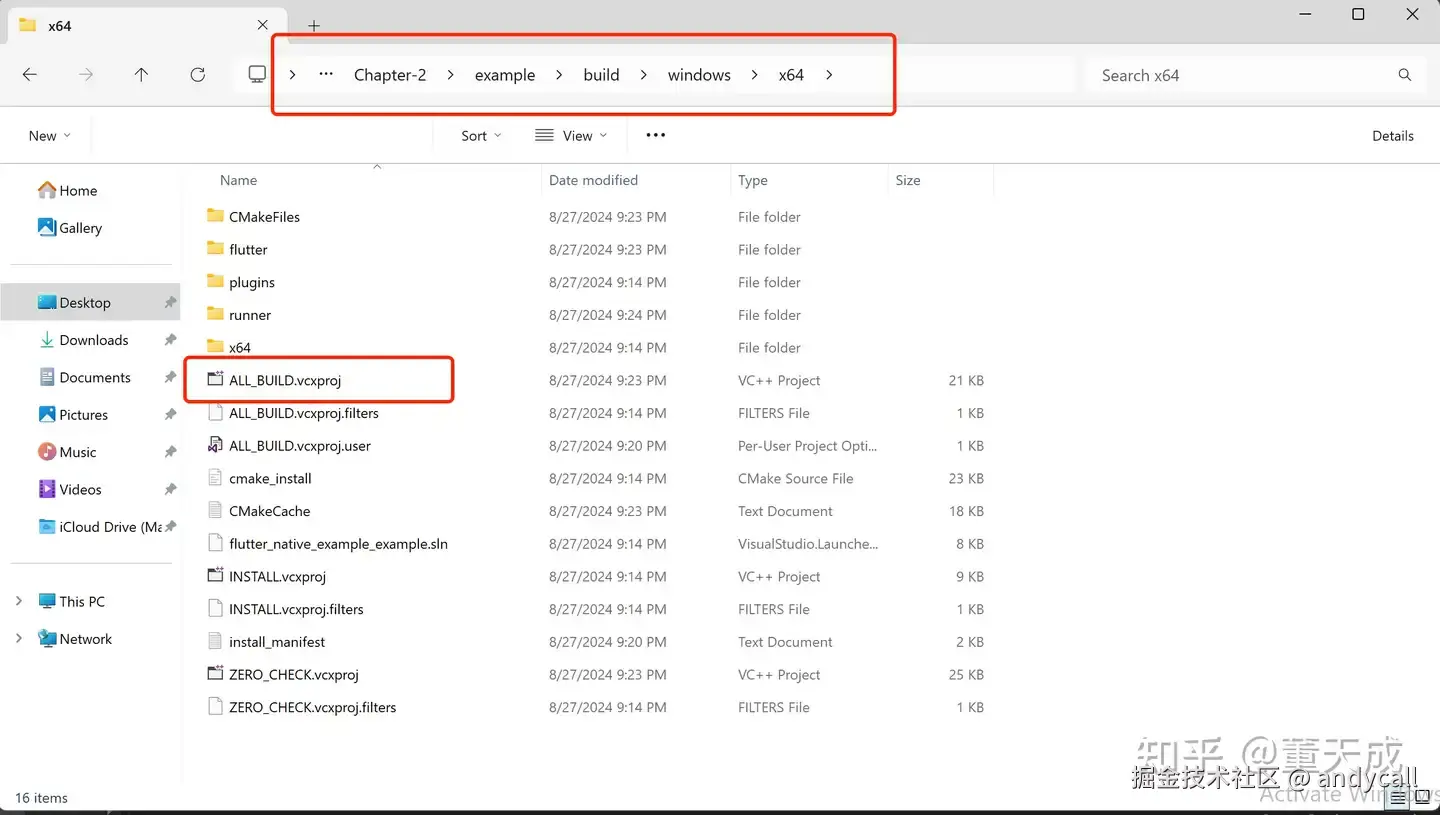This screenshot has width=1440, height=815.
Task: Navigate to Chapter-2 in breadcrumb
Action: point(390,75)
